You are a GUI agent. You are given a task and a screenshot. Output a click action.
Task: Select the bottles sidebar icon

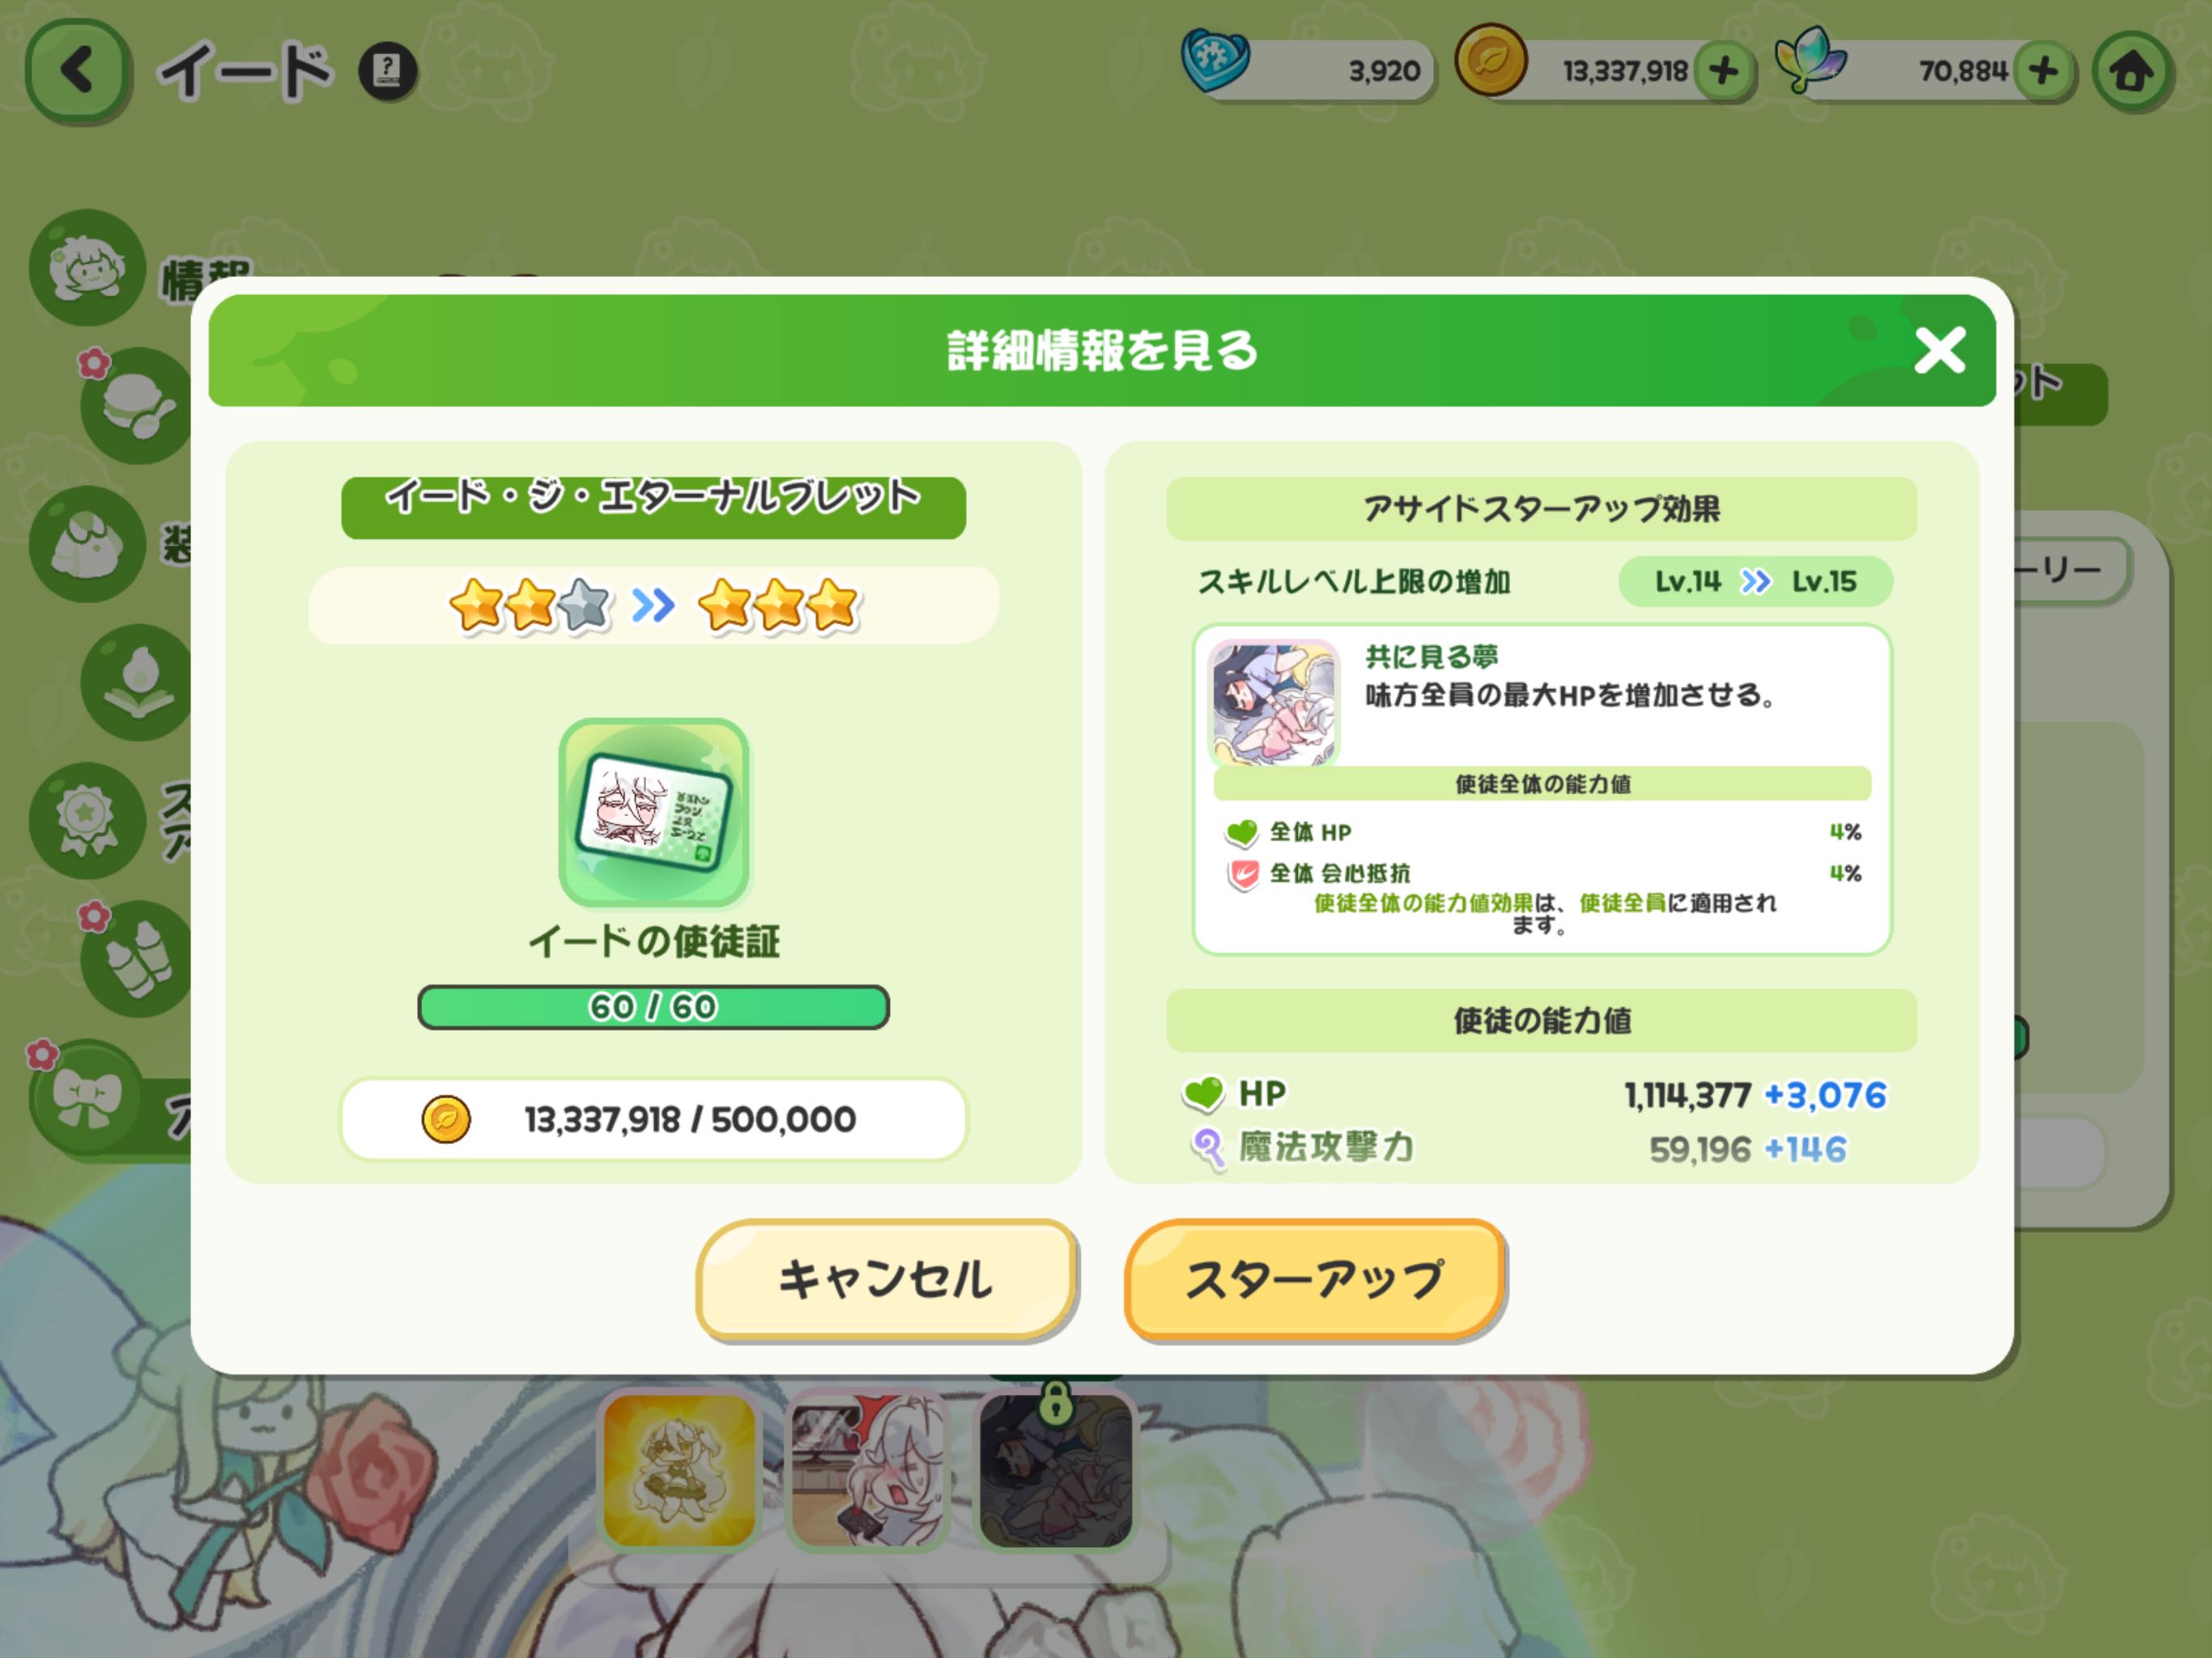tap(137, 958)
